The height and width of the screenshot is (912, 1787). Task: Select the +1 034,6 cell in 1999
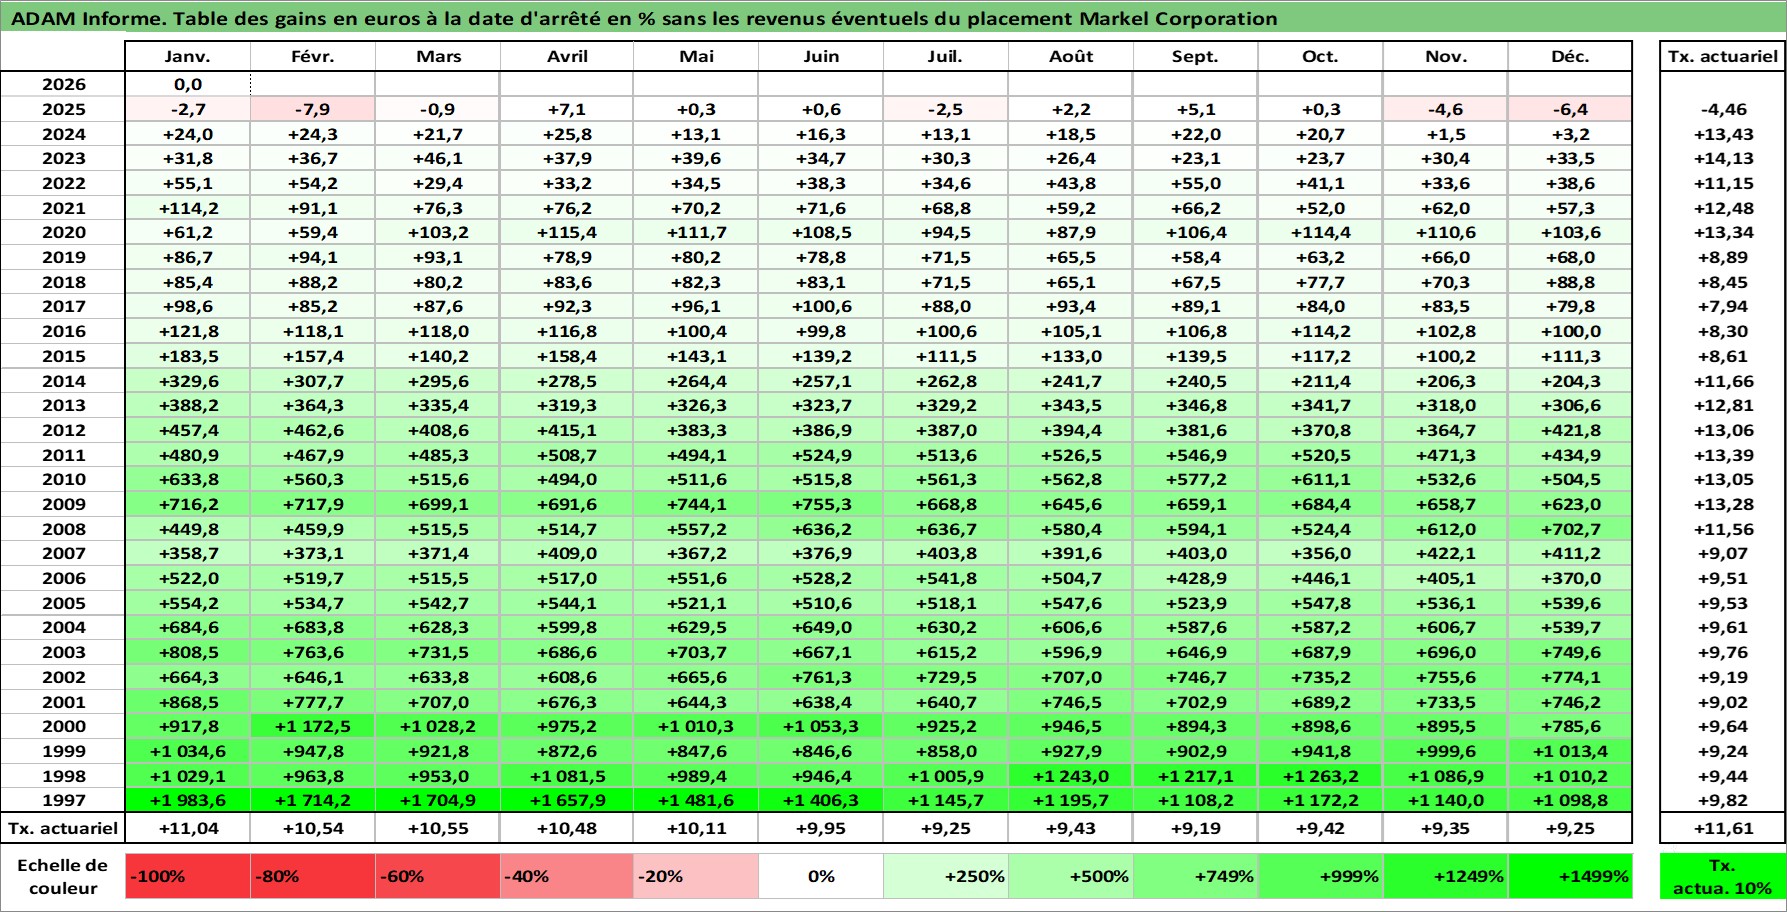click(188, 751)
